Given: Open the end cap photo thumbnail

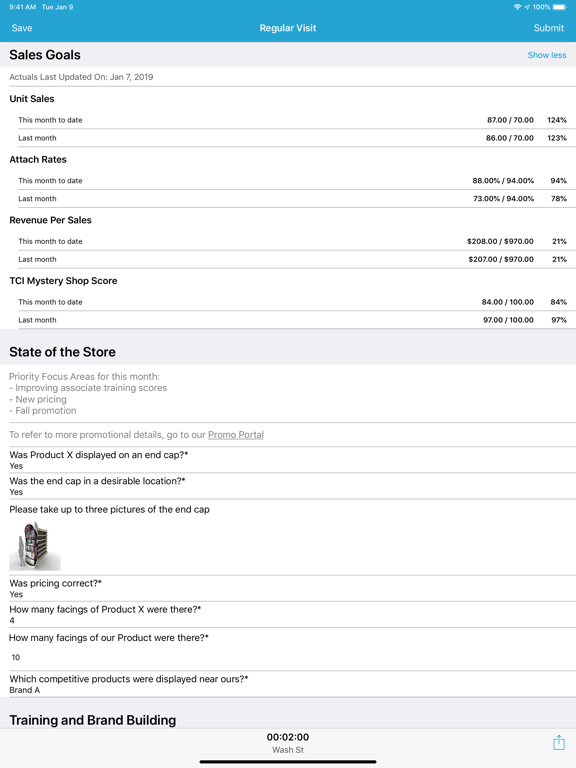Looking at the screenshot, I should click(x=35, y=546).
